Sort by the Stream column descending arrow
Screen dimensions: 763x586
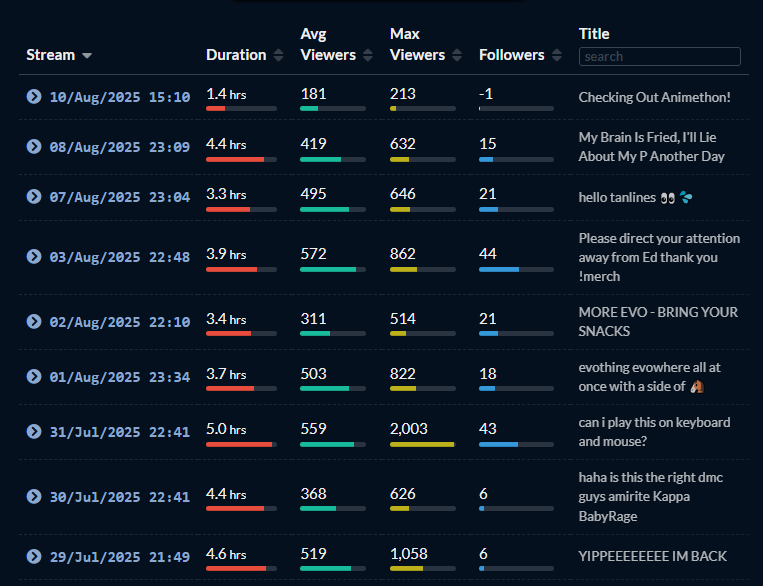point(87,55)
